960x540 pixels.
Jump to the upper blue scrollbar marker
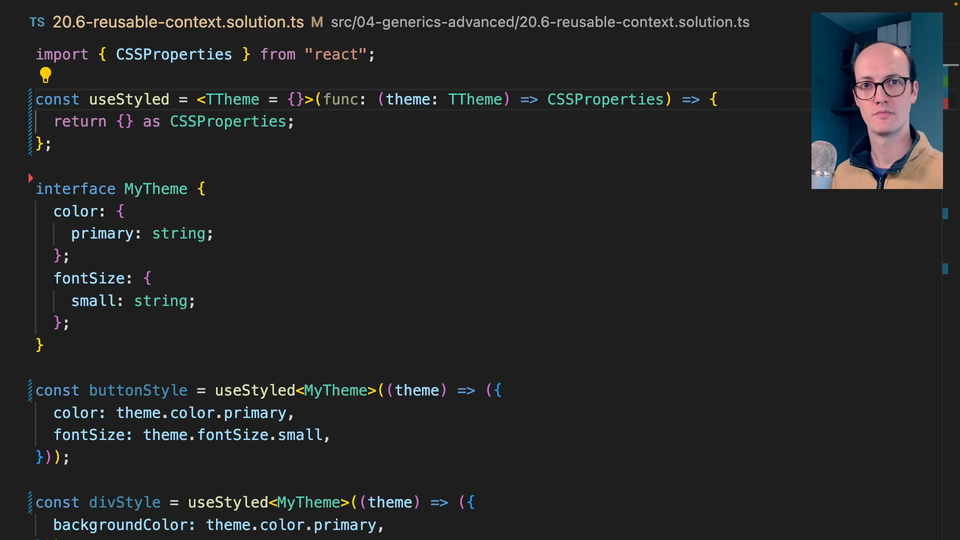click(x=945, y=213)
